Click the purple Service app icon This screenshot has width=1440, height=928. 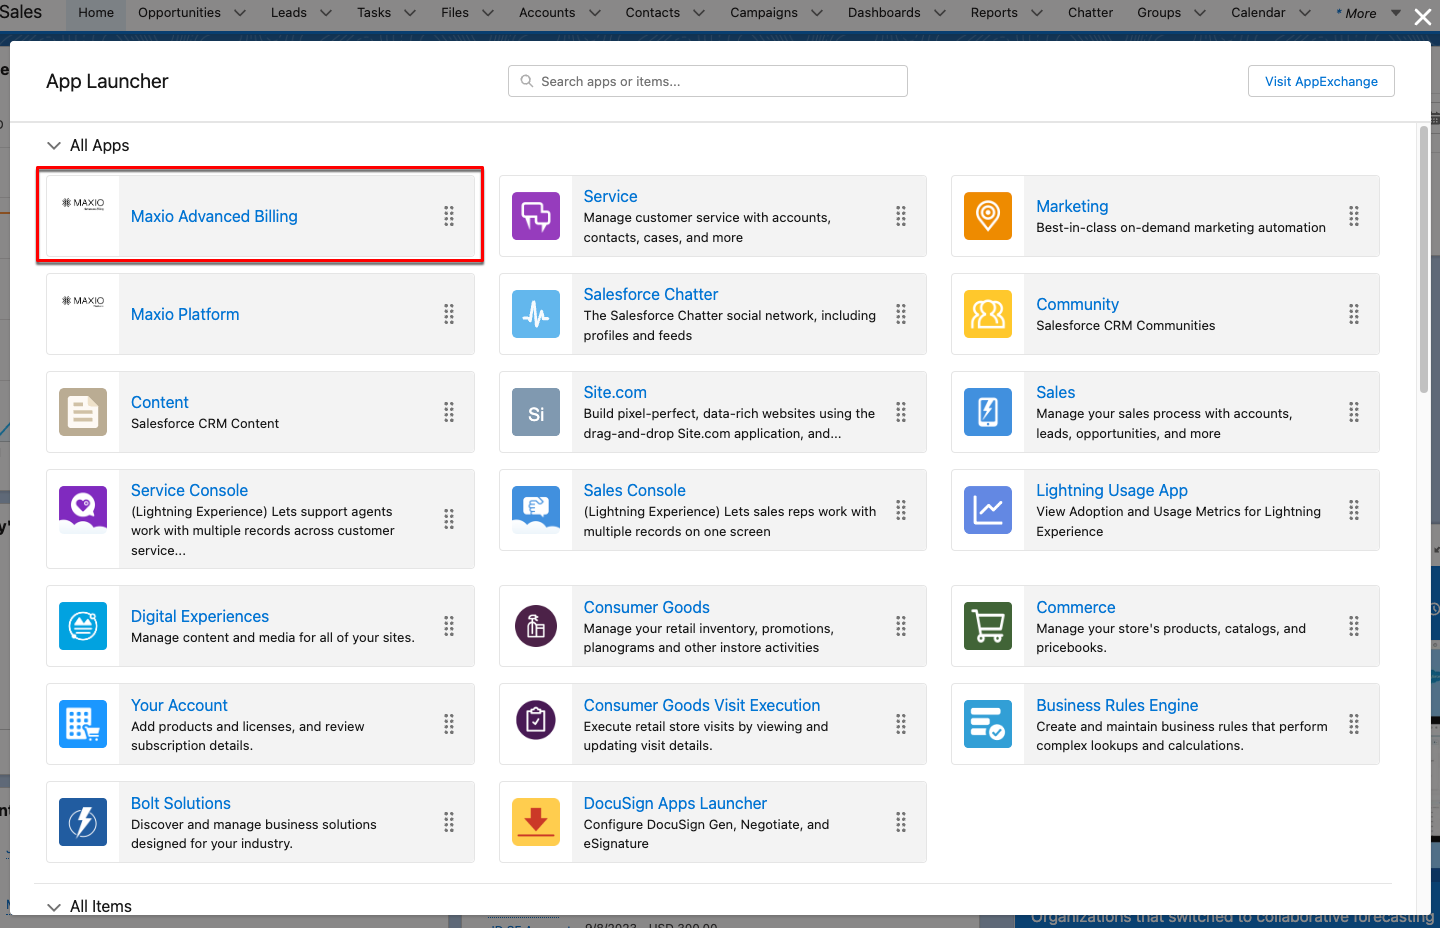click(536, 216)
